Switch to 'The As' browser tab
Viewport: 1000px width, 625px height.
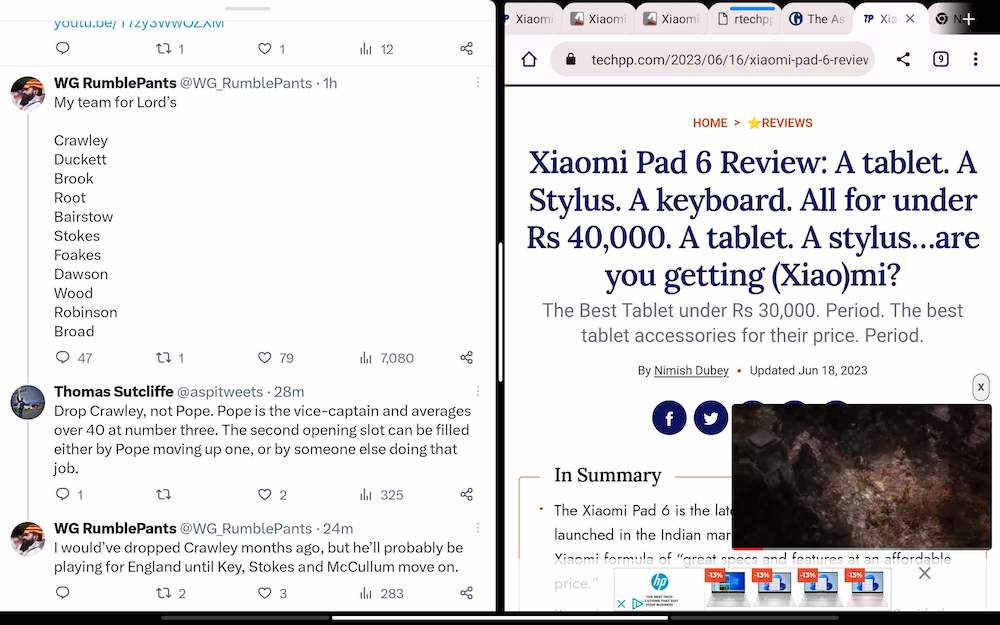pos(818,19)
